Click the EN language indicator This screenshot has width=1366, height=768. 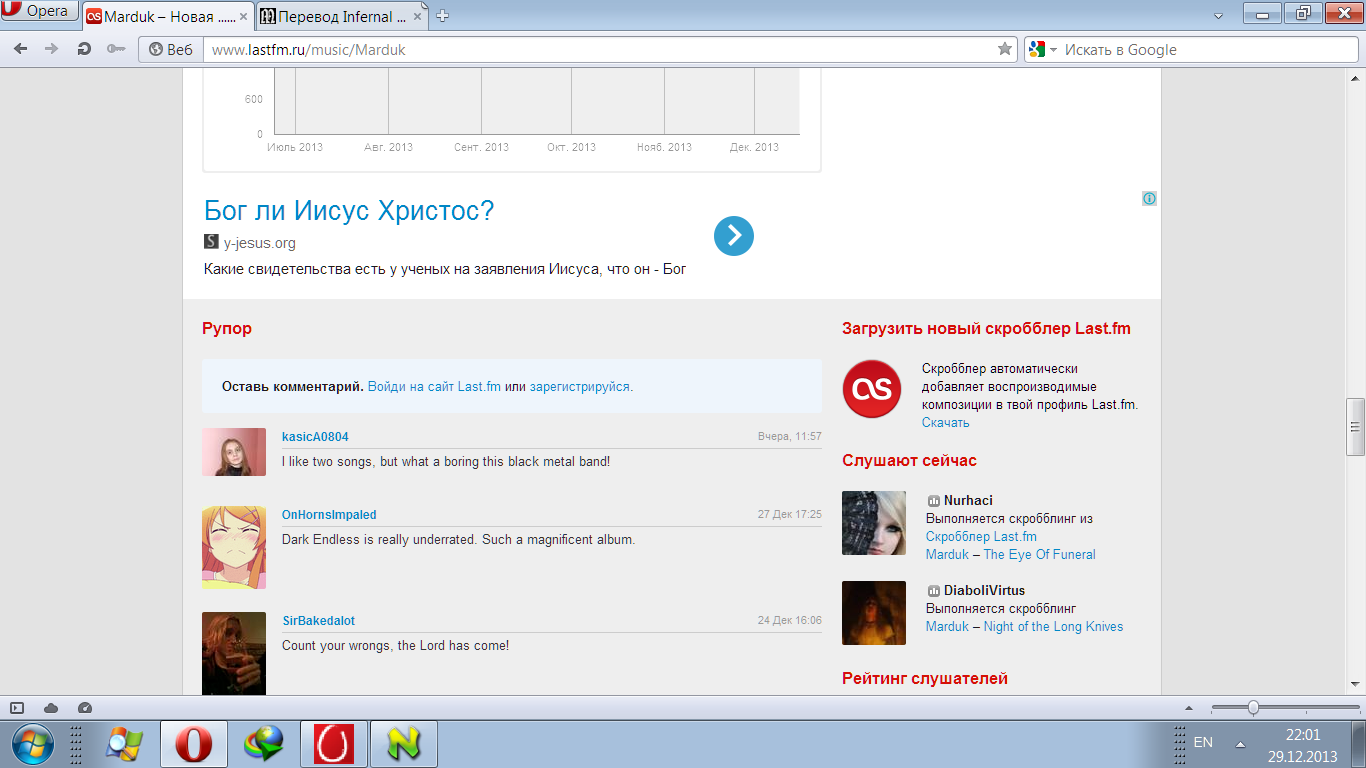[x=1203, y=742]
